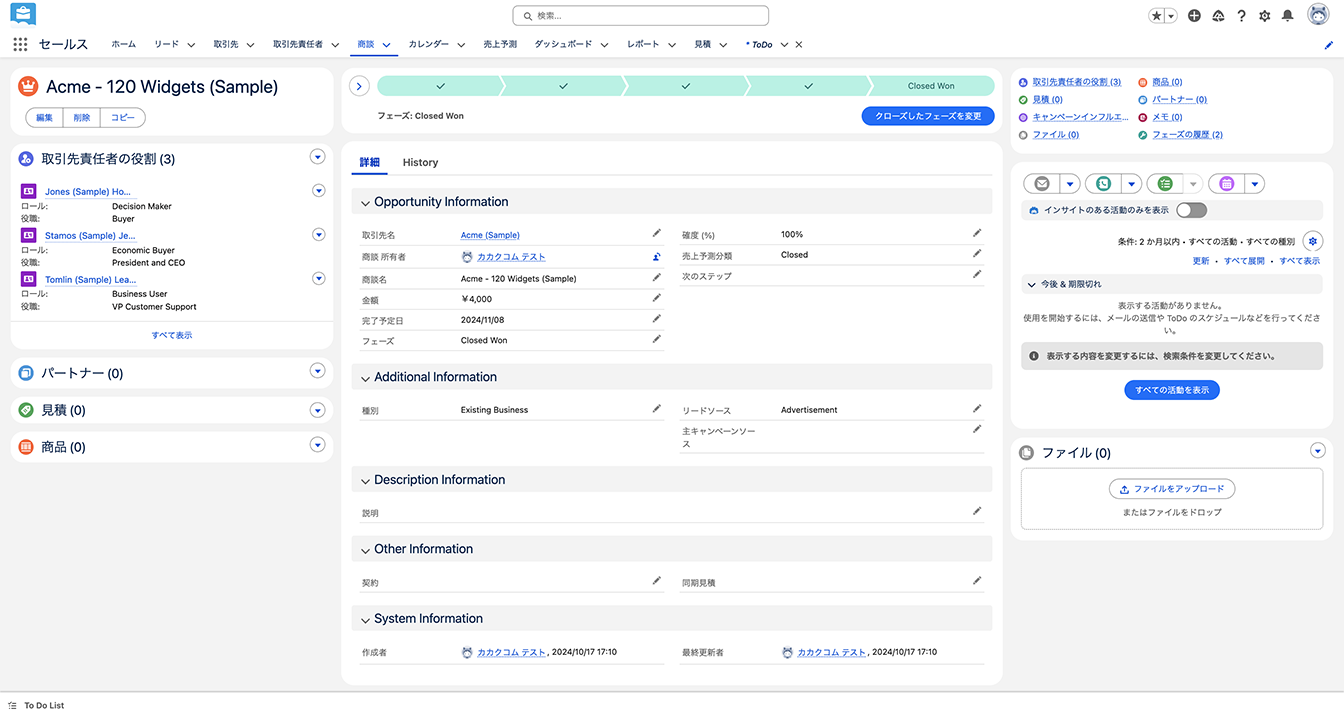
Task: Open the Global Actions plus icon
Action: coord(1194,16)
